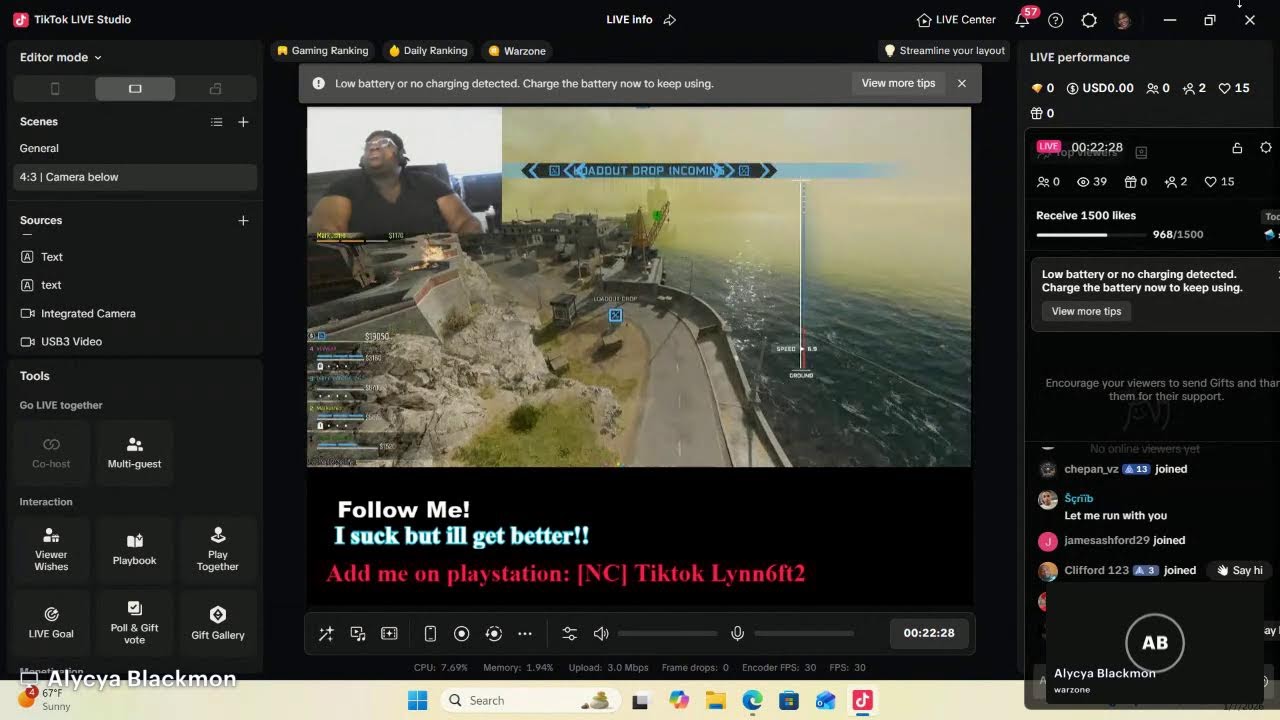This screenshot has width=1280, height=720.
Task: Open the mobile phone preview icon
Action: [x=430, y=634]
